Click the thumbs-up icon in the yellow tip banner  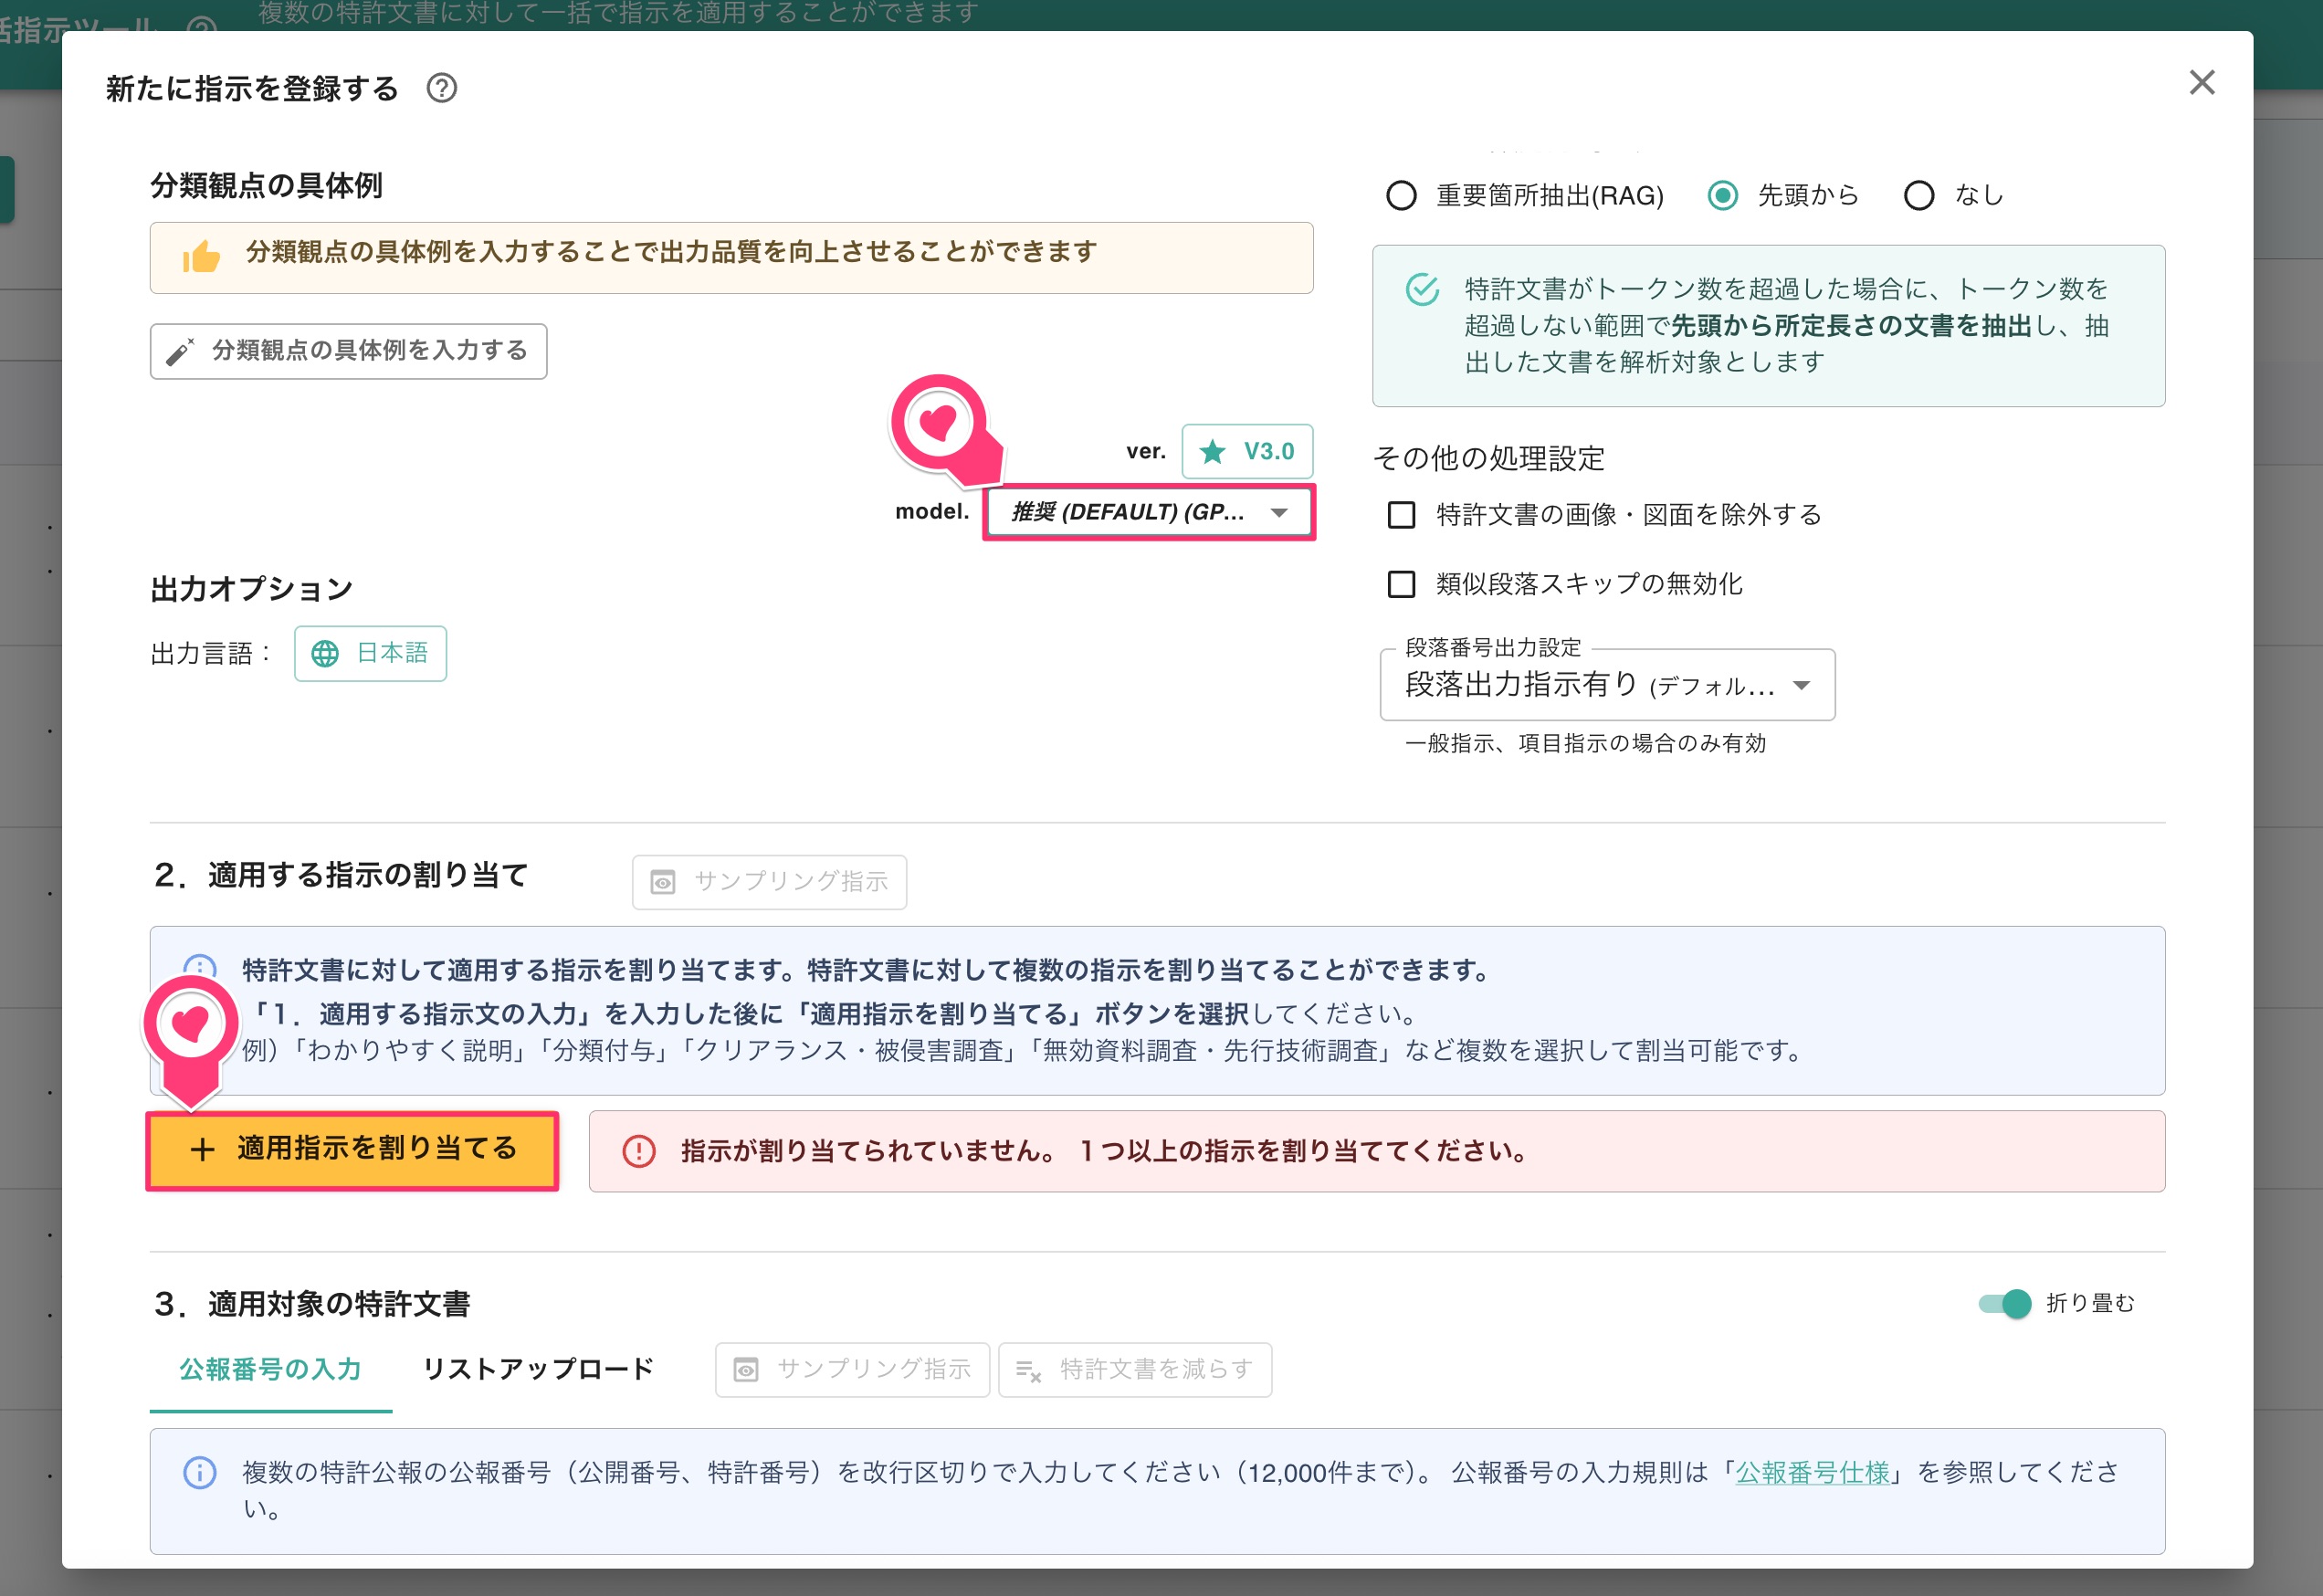[x=201, y=257]
